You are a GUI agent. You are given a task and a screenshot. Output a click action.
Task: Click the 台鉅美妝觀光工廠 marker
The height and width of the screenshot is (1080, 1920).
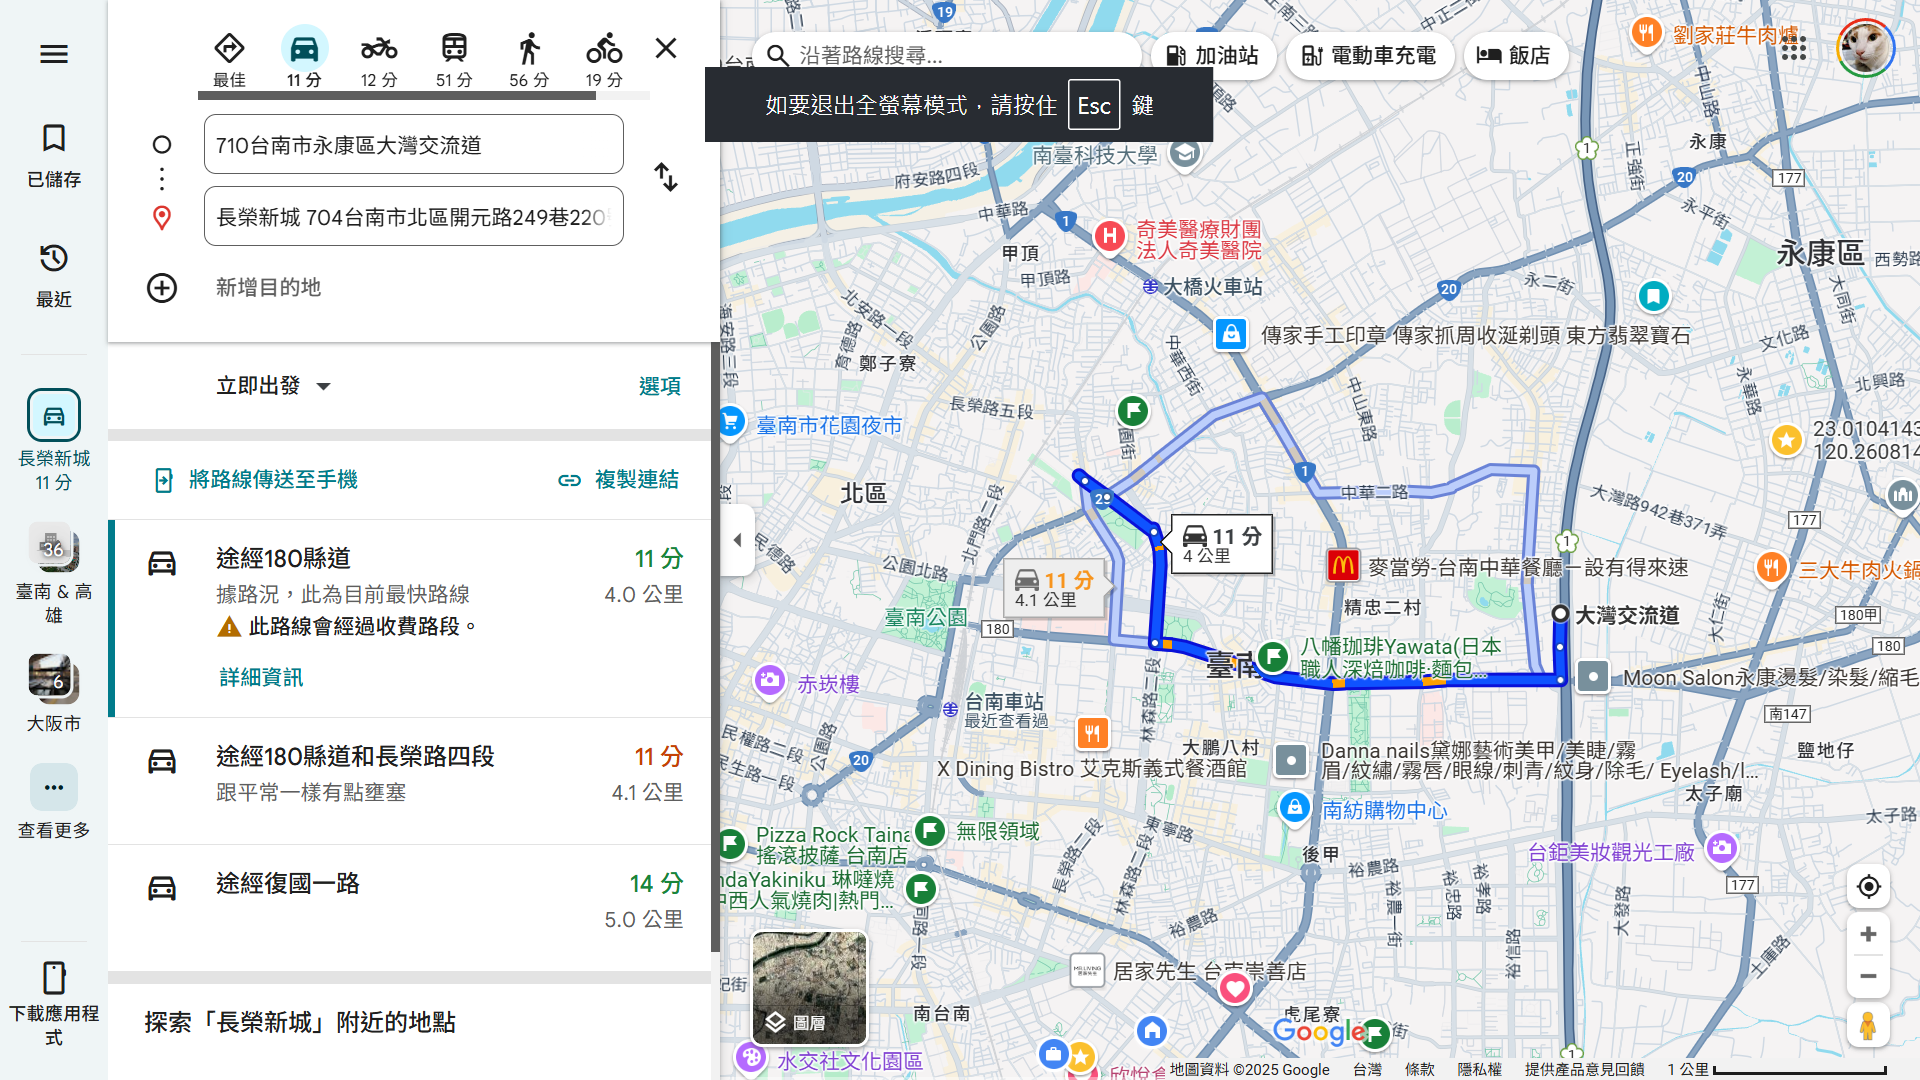click(1721, 850)
